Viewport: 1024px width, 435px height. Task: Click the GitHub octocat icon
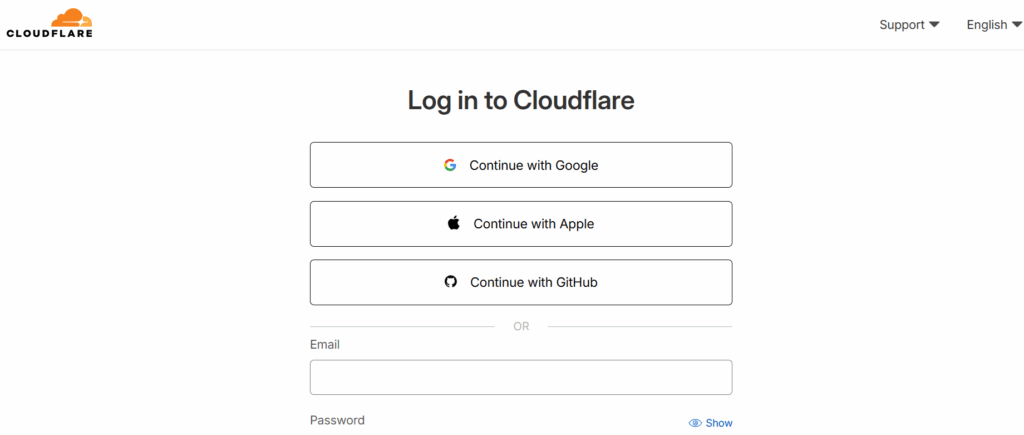(450, 282)
